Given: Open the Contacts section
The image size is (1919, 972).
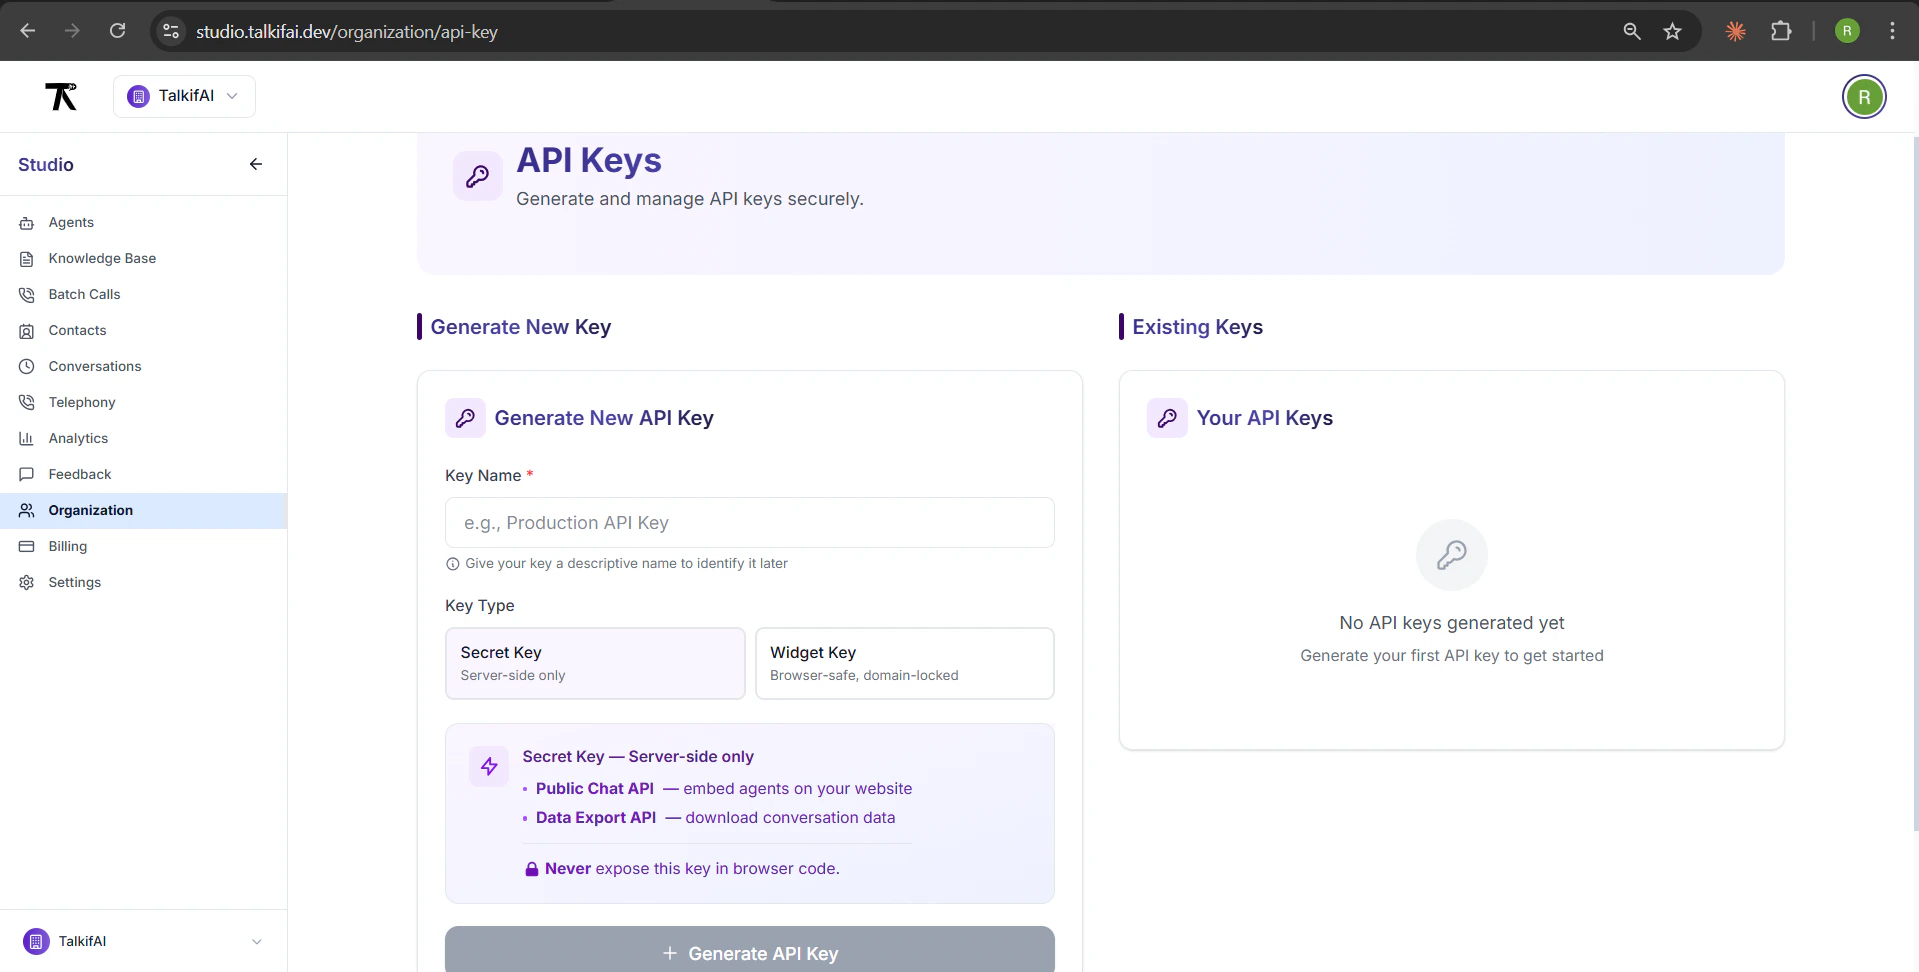Looking at the screenshot, I should 77,330.
